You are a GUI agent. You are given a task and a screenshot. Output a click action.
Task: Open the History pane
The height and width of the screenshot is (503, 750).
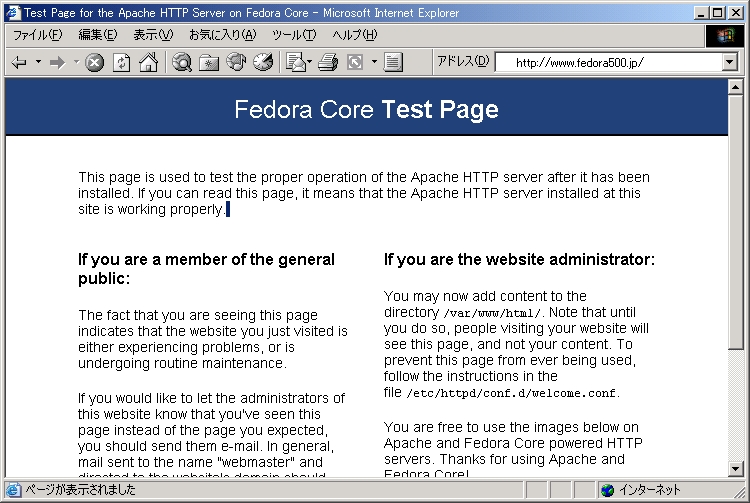click(263, 62)
